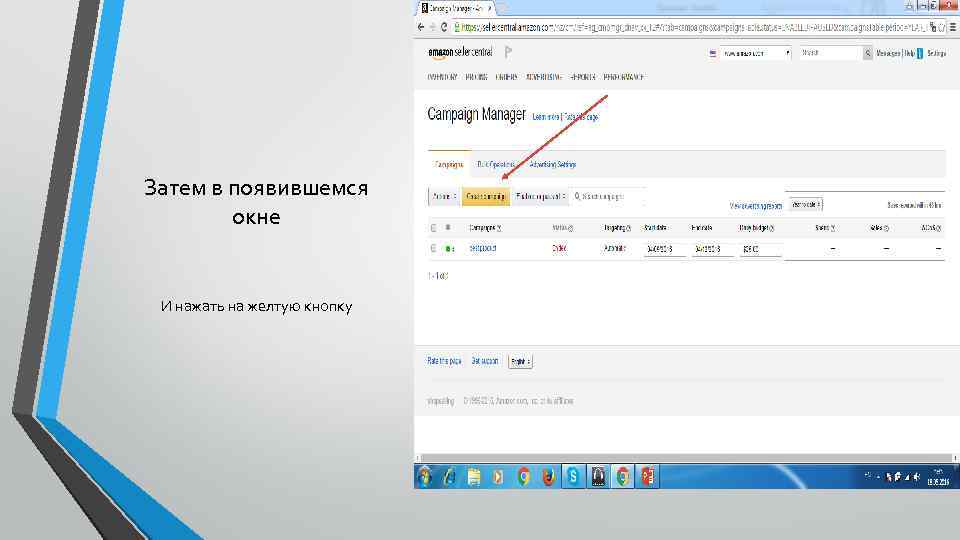The width and height of the screenshot is (960, 540).
Task: Open the Windows Media Player taskbar icon
Action: click(x=498, y=476)
